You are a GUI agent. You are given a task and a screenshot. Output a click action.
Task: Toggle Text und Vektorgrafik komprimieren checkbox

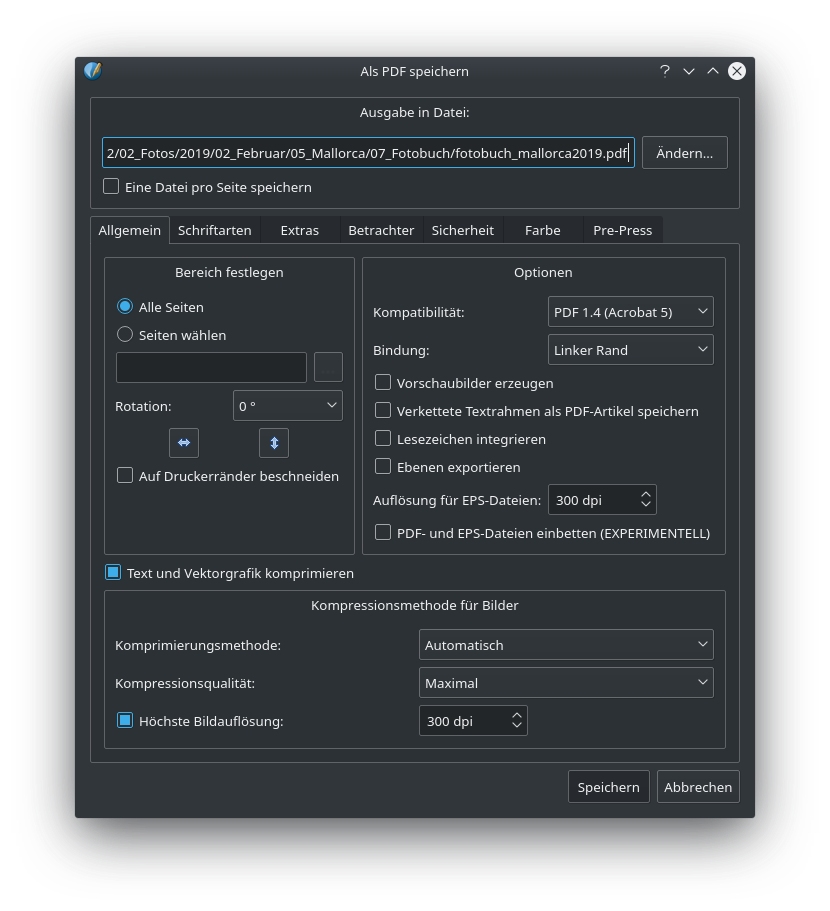pyautogui.click(x=113, y=573)
